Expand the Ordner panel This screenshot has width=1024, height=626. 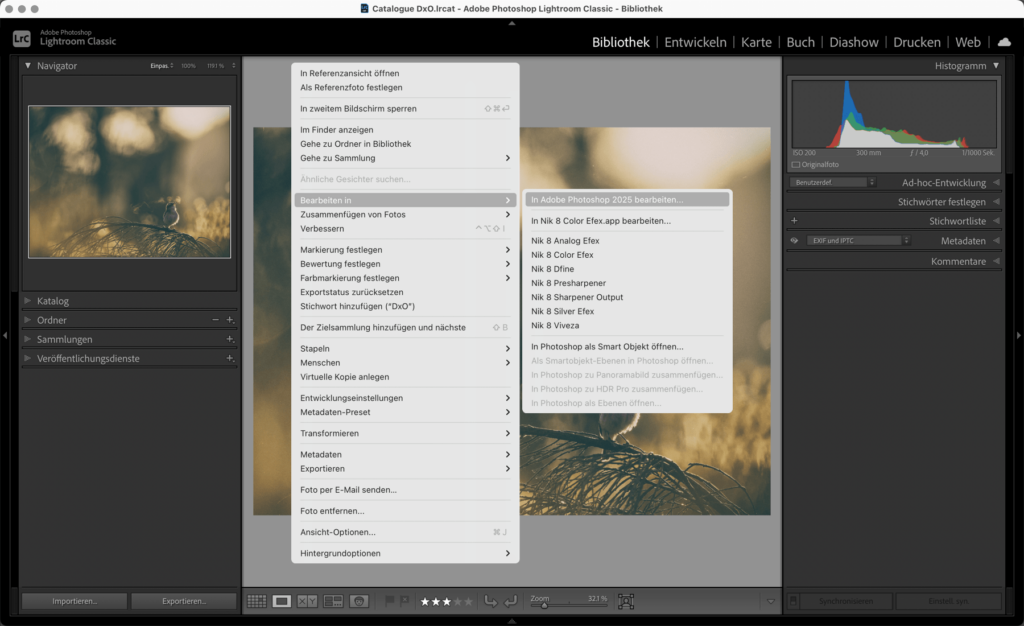[27, 320]
